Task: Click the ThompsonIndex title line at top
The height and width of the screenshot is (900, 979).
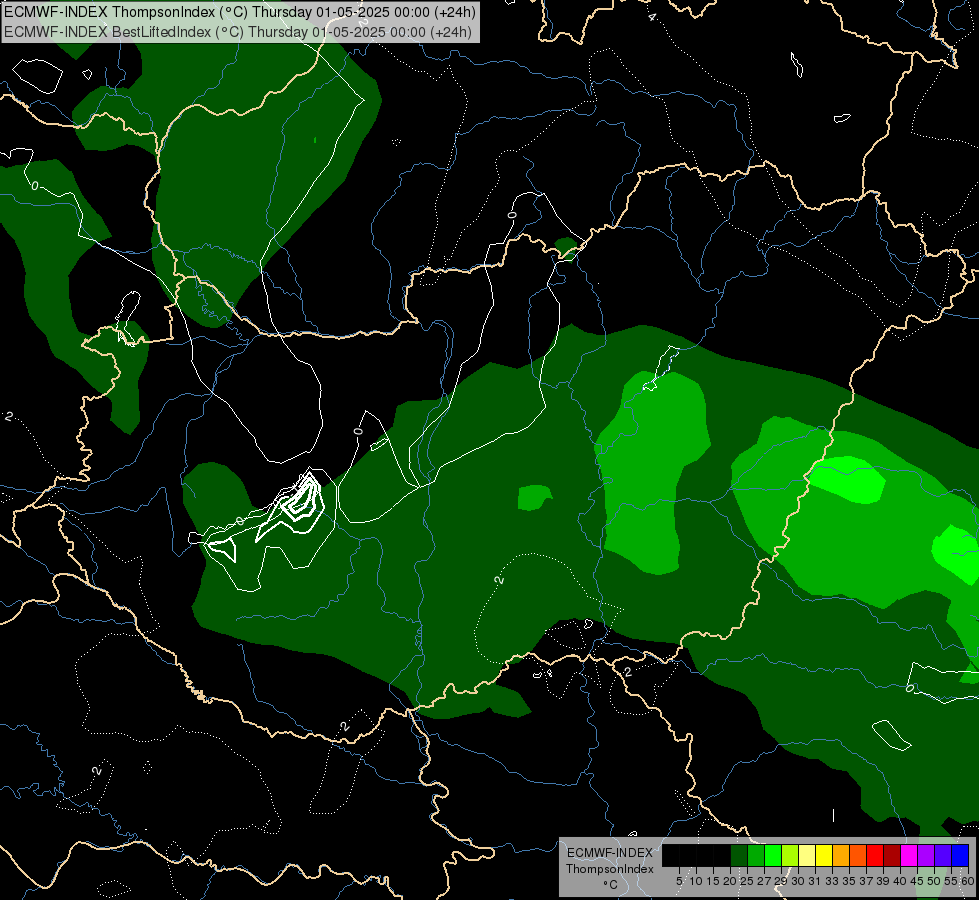Action: 240,12
